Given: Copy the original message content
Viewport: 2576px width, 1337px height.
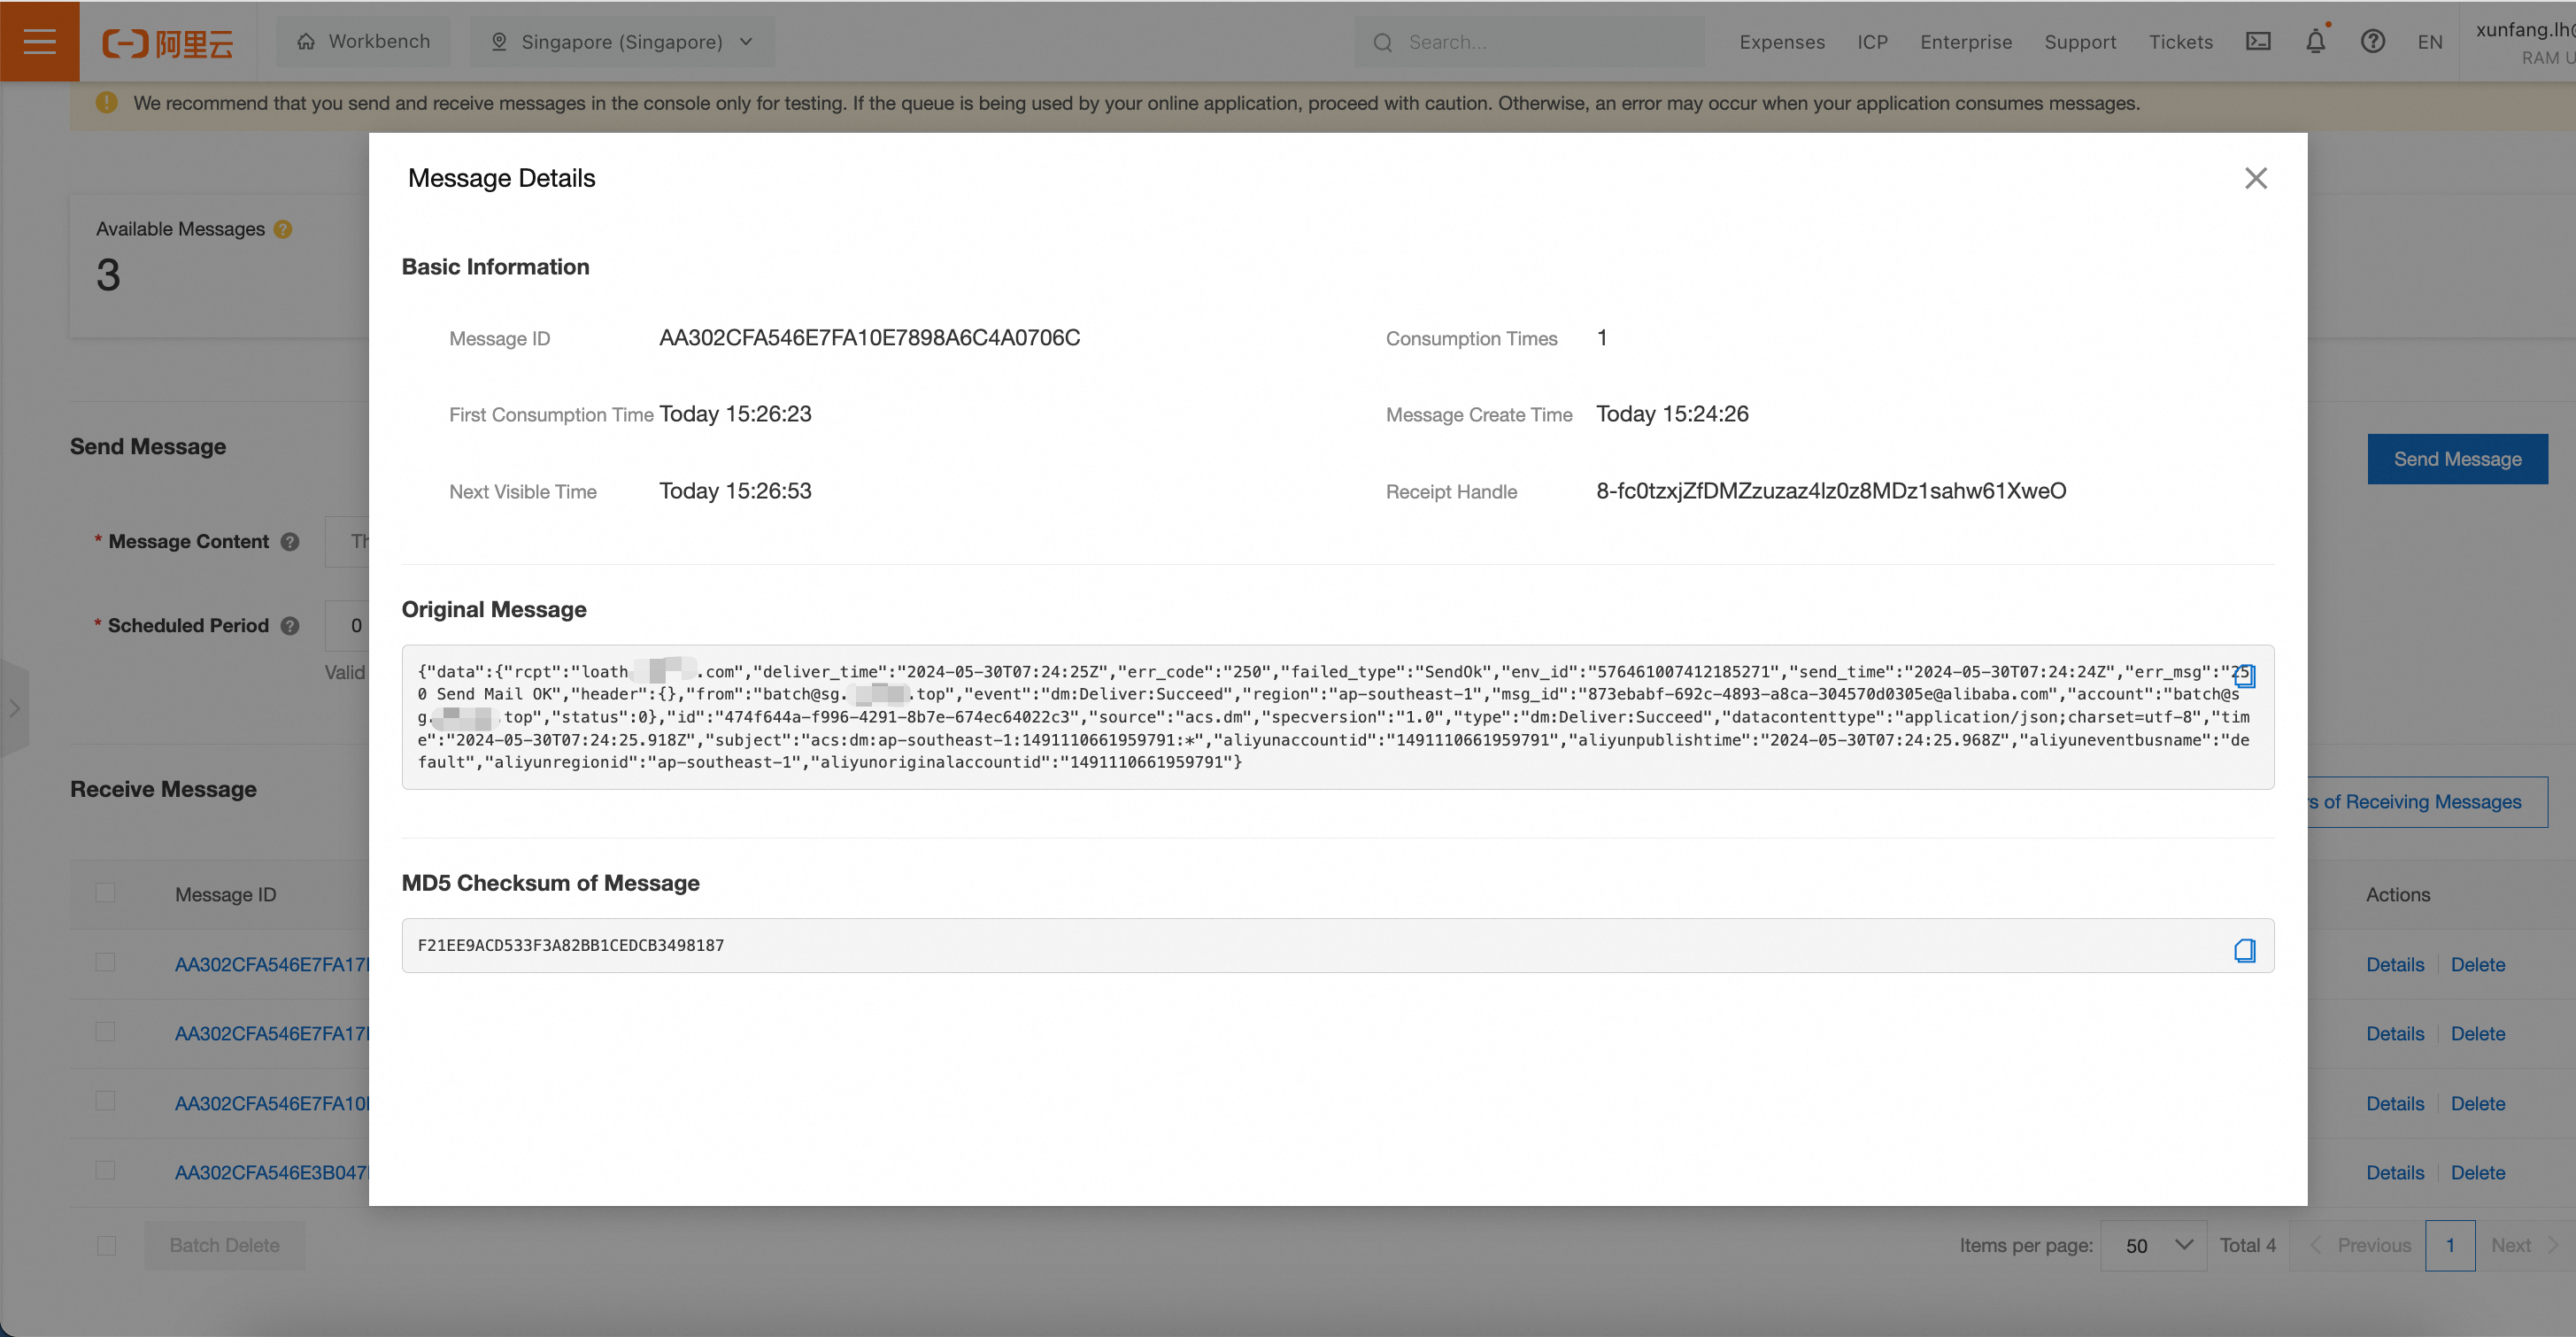Looking at the screenshot, I should click(2244, 676).
